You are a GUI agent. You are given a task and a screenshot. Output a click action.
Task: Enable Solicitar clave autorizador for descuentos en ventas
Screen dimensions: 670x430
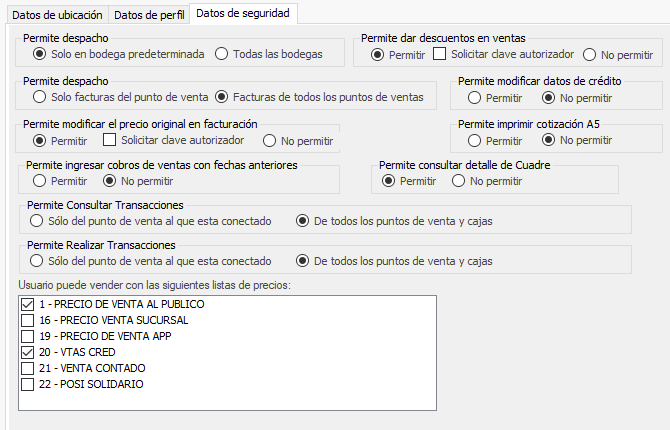(x=439, y=54)
